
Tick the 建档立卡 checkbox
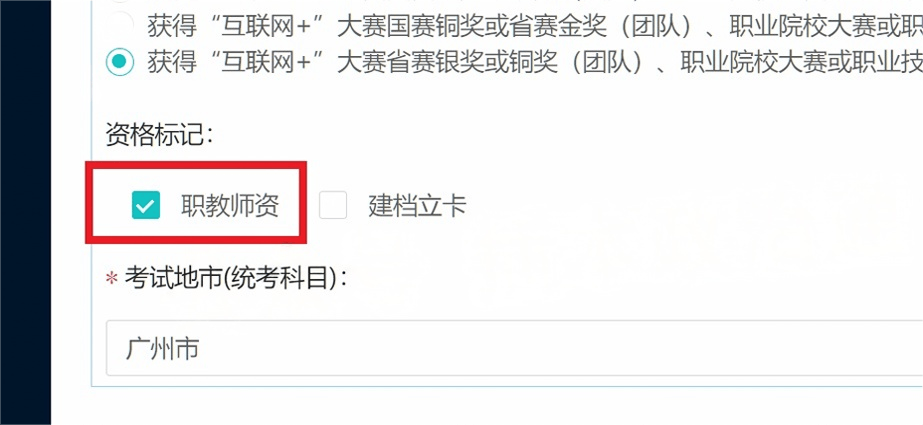pos(333,205)
